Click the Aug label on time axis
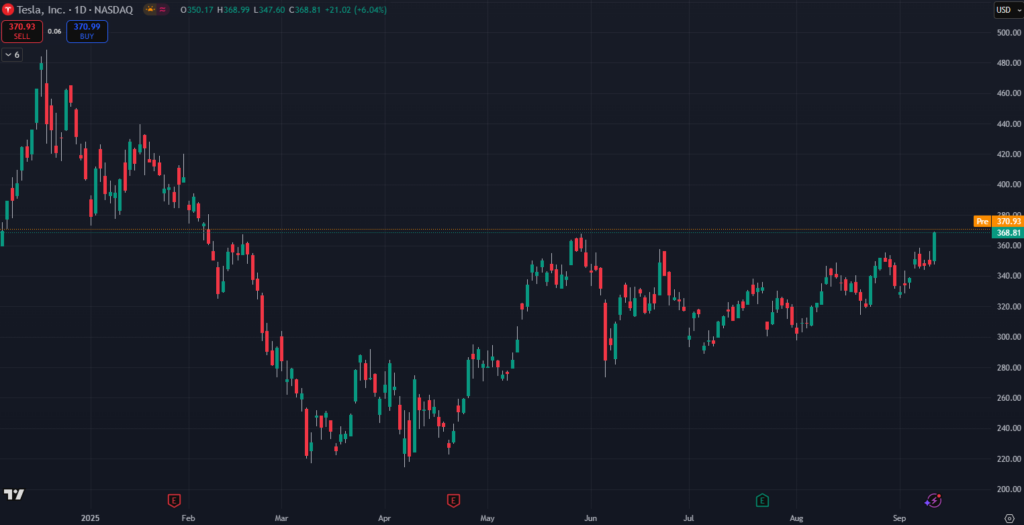Screen dimensions: 1024x525 pos(797,518)
